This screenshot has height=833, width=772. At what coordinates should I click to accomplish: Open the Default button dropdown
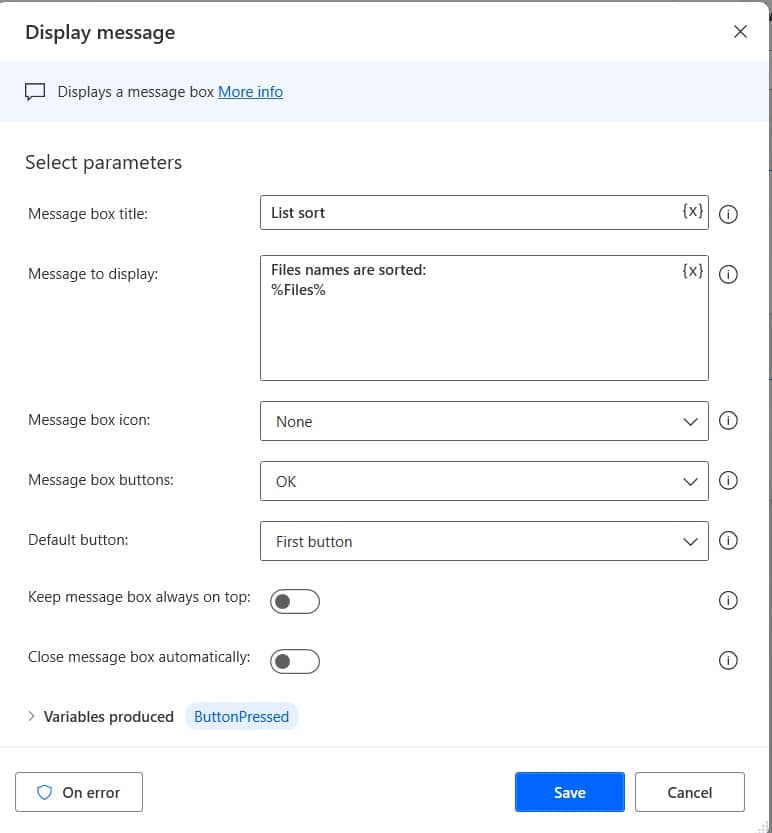(x=484, y=541)
